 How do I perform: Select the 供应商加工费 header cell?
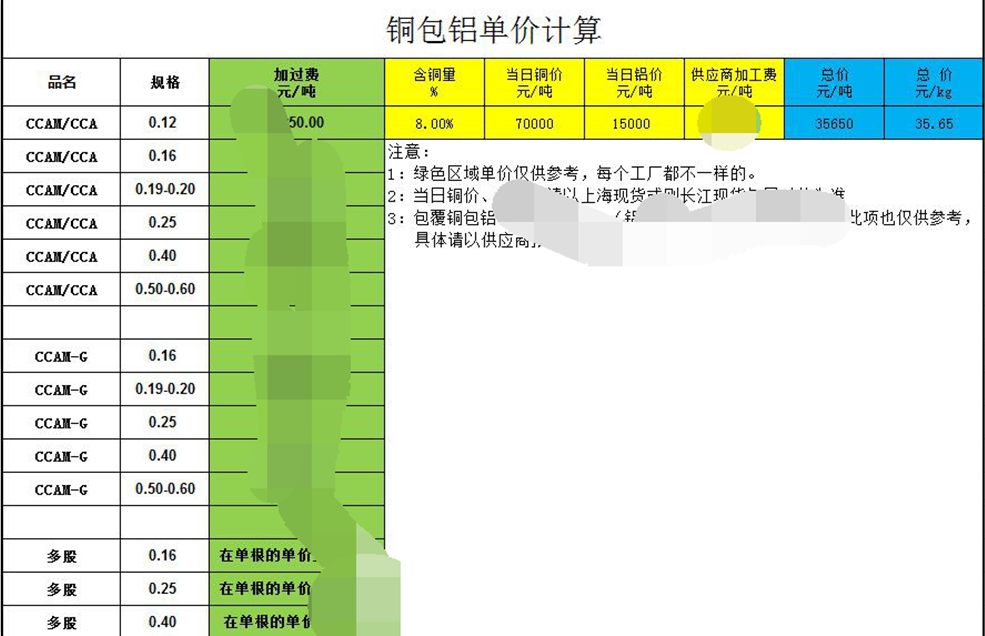[x=735, y=82]
